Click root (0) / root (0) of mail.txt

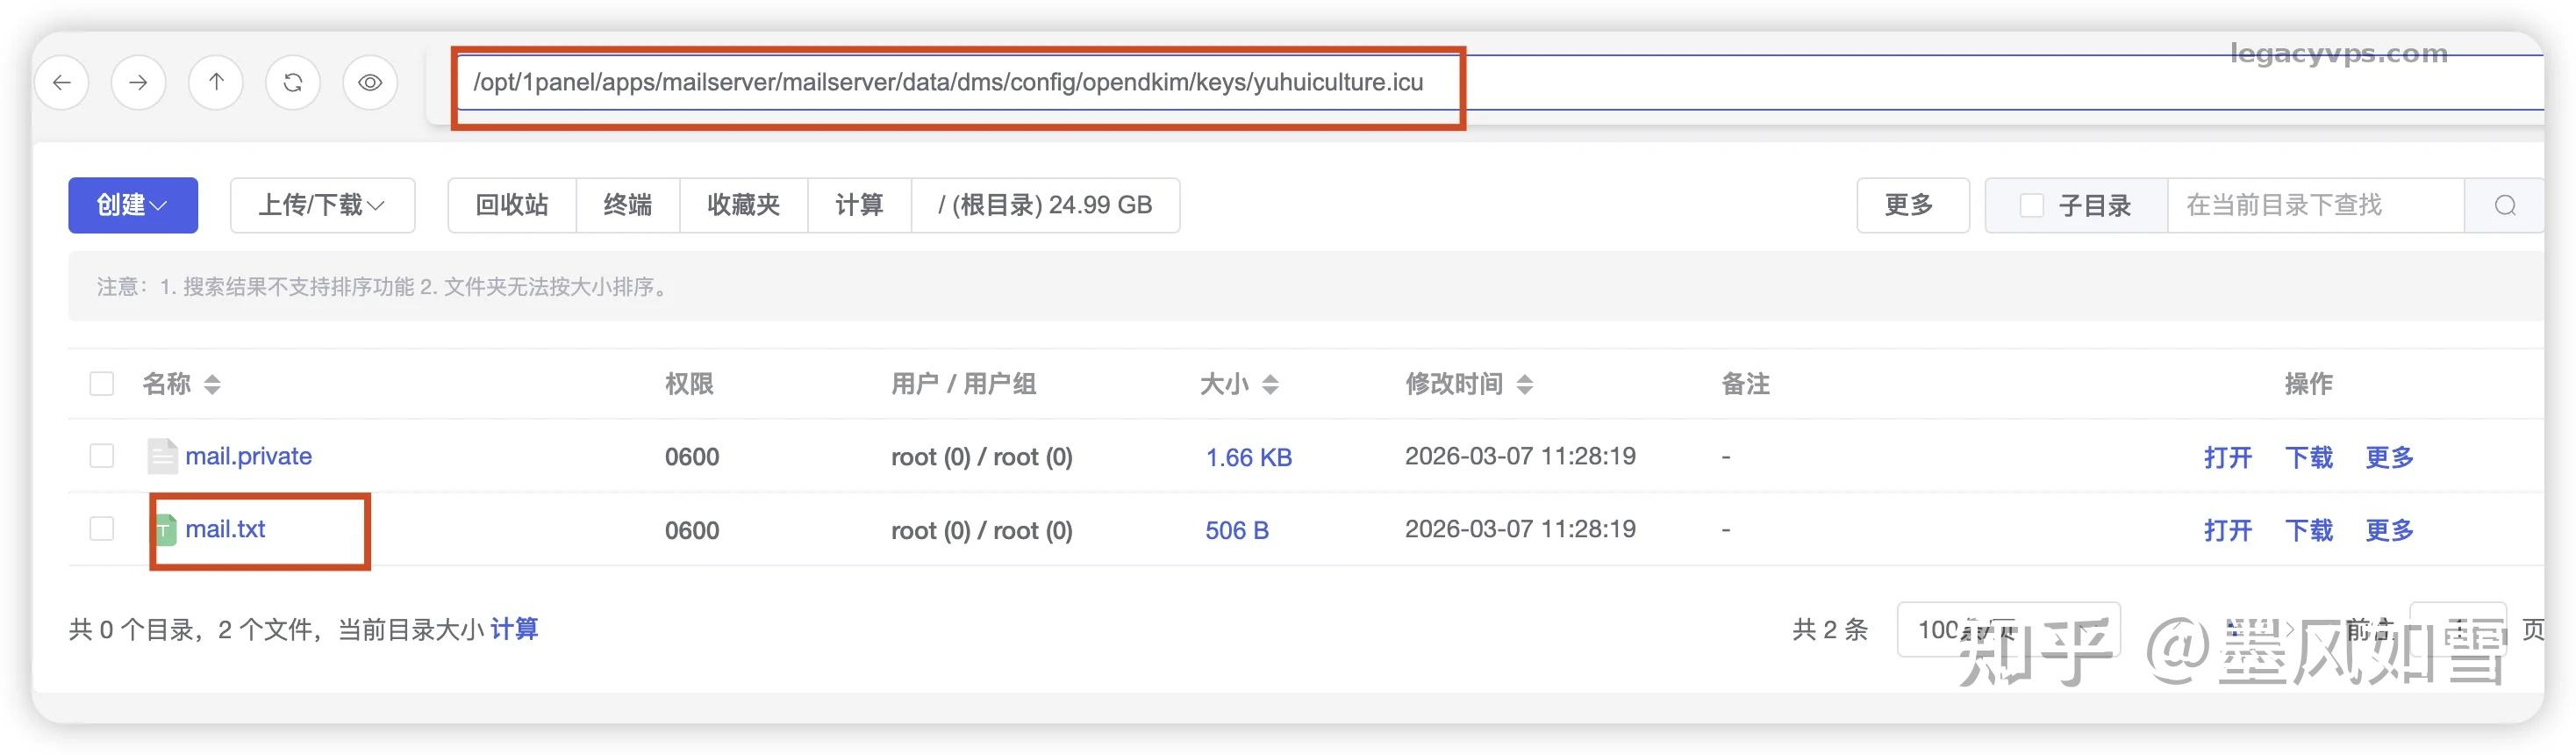pos(982,531)
